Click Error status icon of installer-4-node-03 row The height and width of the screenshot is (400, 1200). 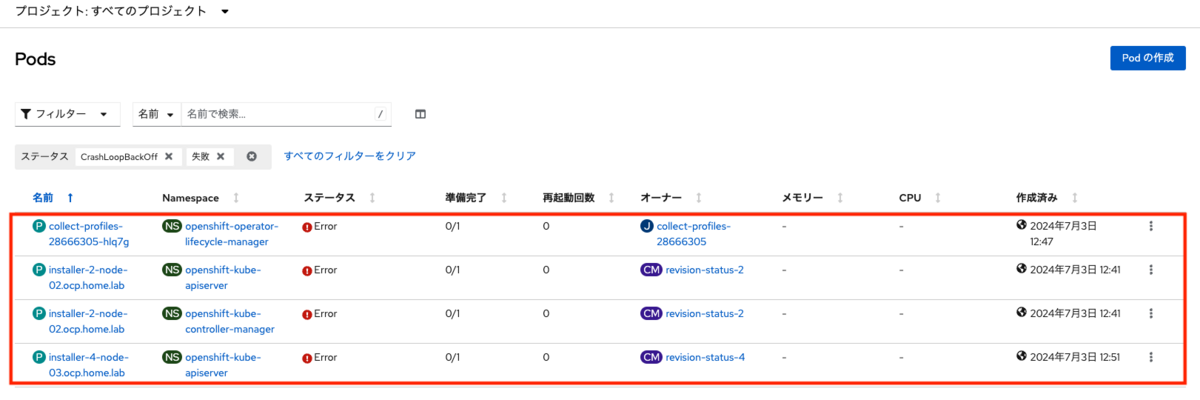click(307, 358)
